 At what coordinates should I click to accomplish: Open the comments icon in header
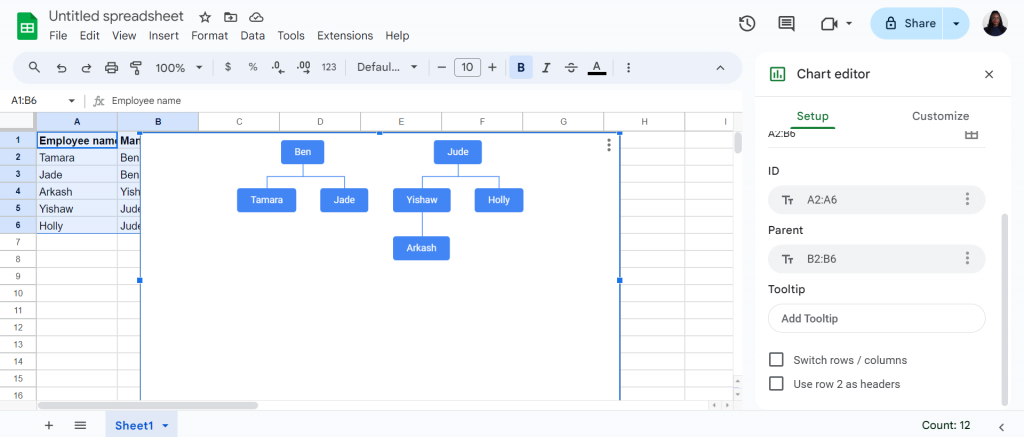tap(786, 24)
